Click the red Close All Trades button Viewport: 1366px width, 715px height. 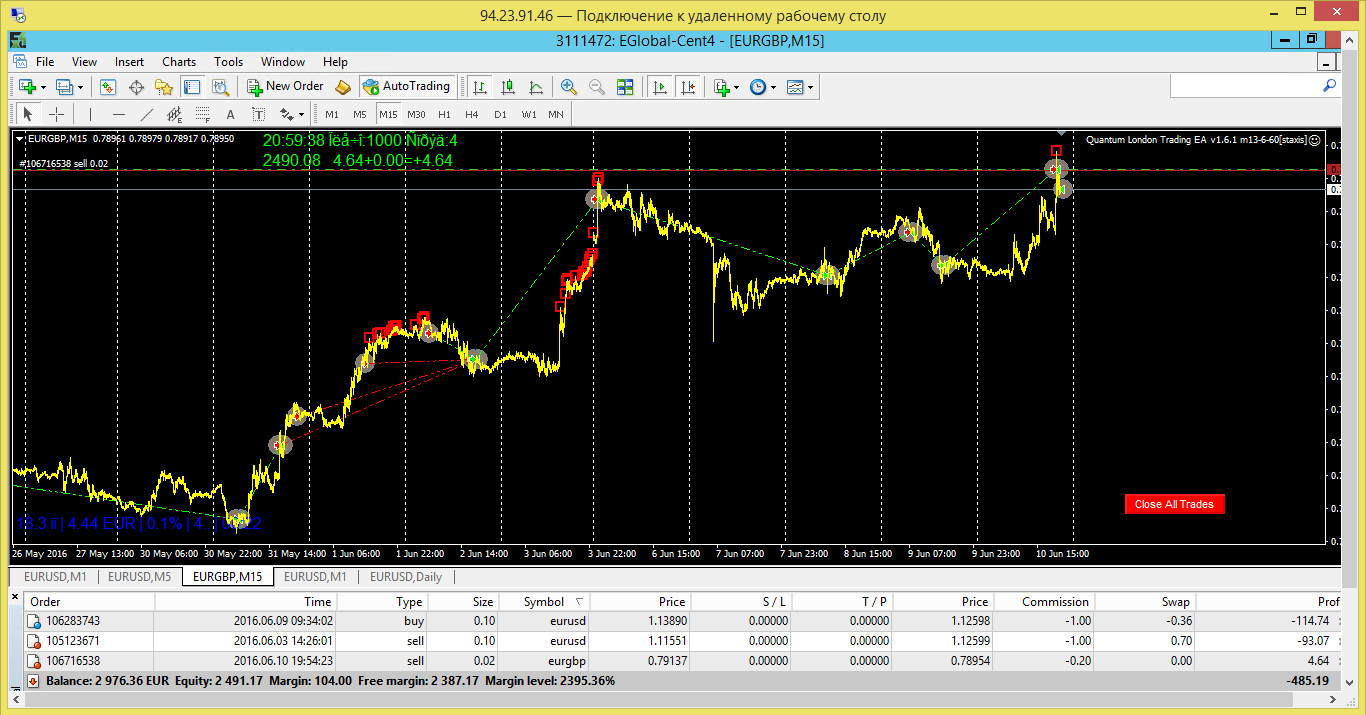click(1174, 504)
